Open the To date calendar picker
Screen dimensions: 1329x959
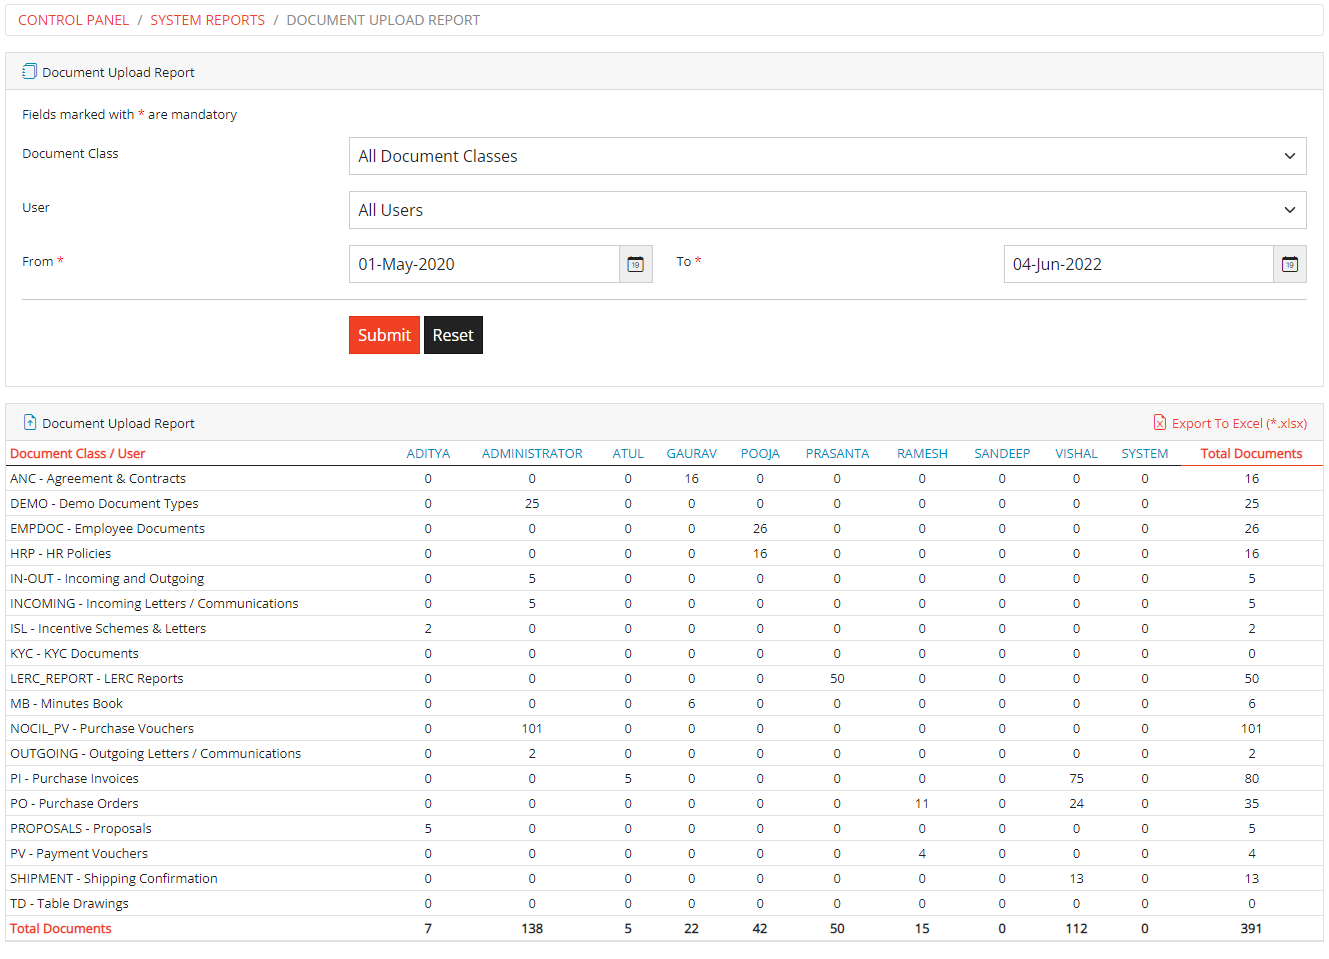click(x=1289, y=264)
